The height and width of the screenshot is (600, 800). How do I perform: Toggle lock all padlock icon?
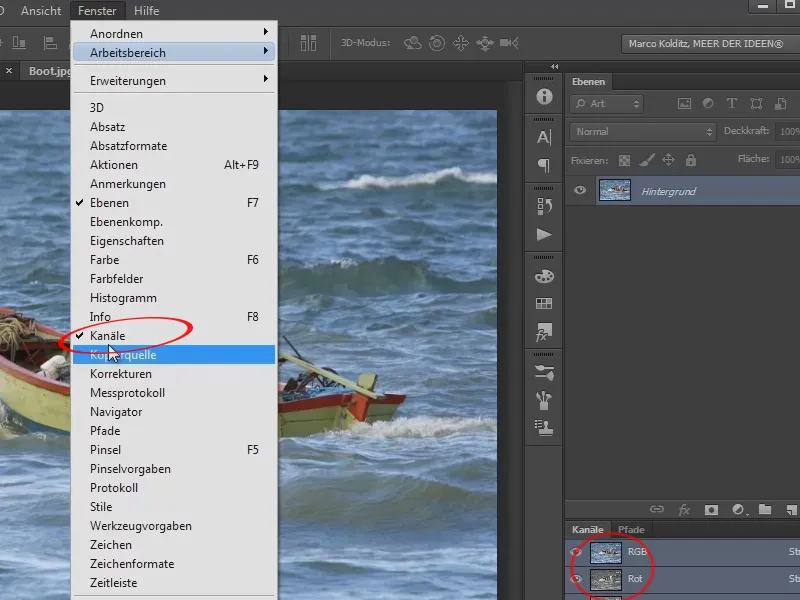click(691, 160)
